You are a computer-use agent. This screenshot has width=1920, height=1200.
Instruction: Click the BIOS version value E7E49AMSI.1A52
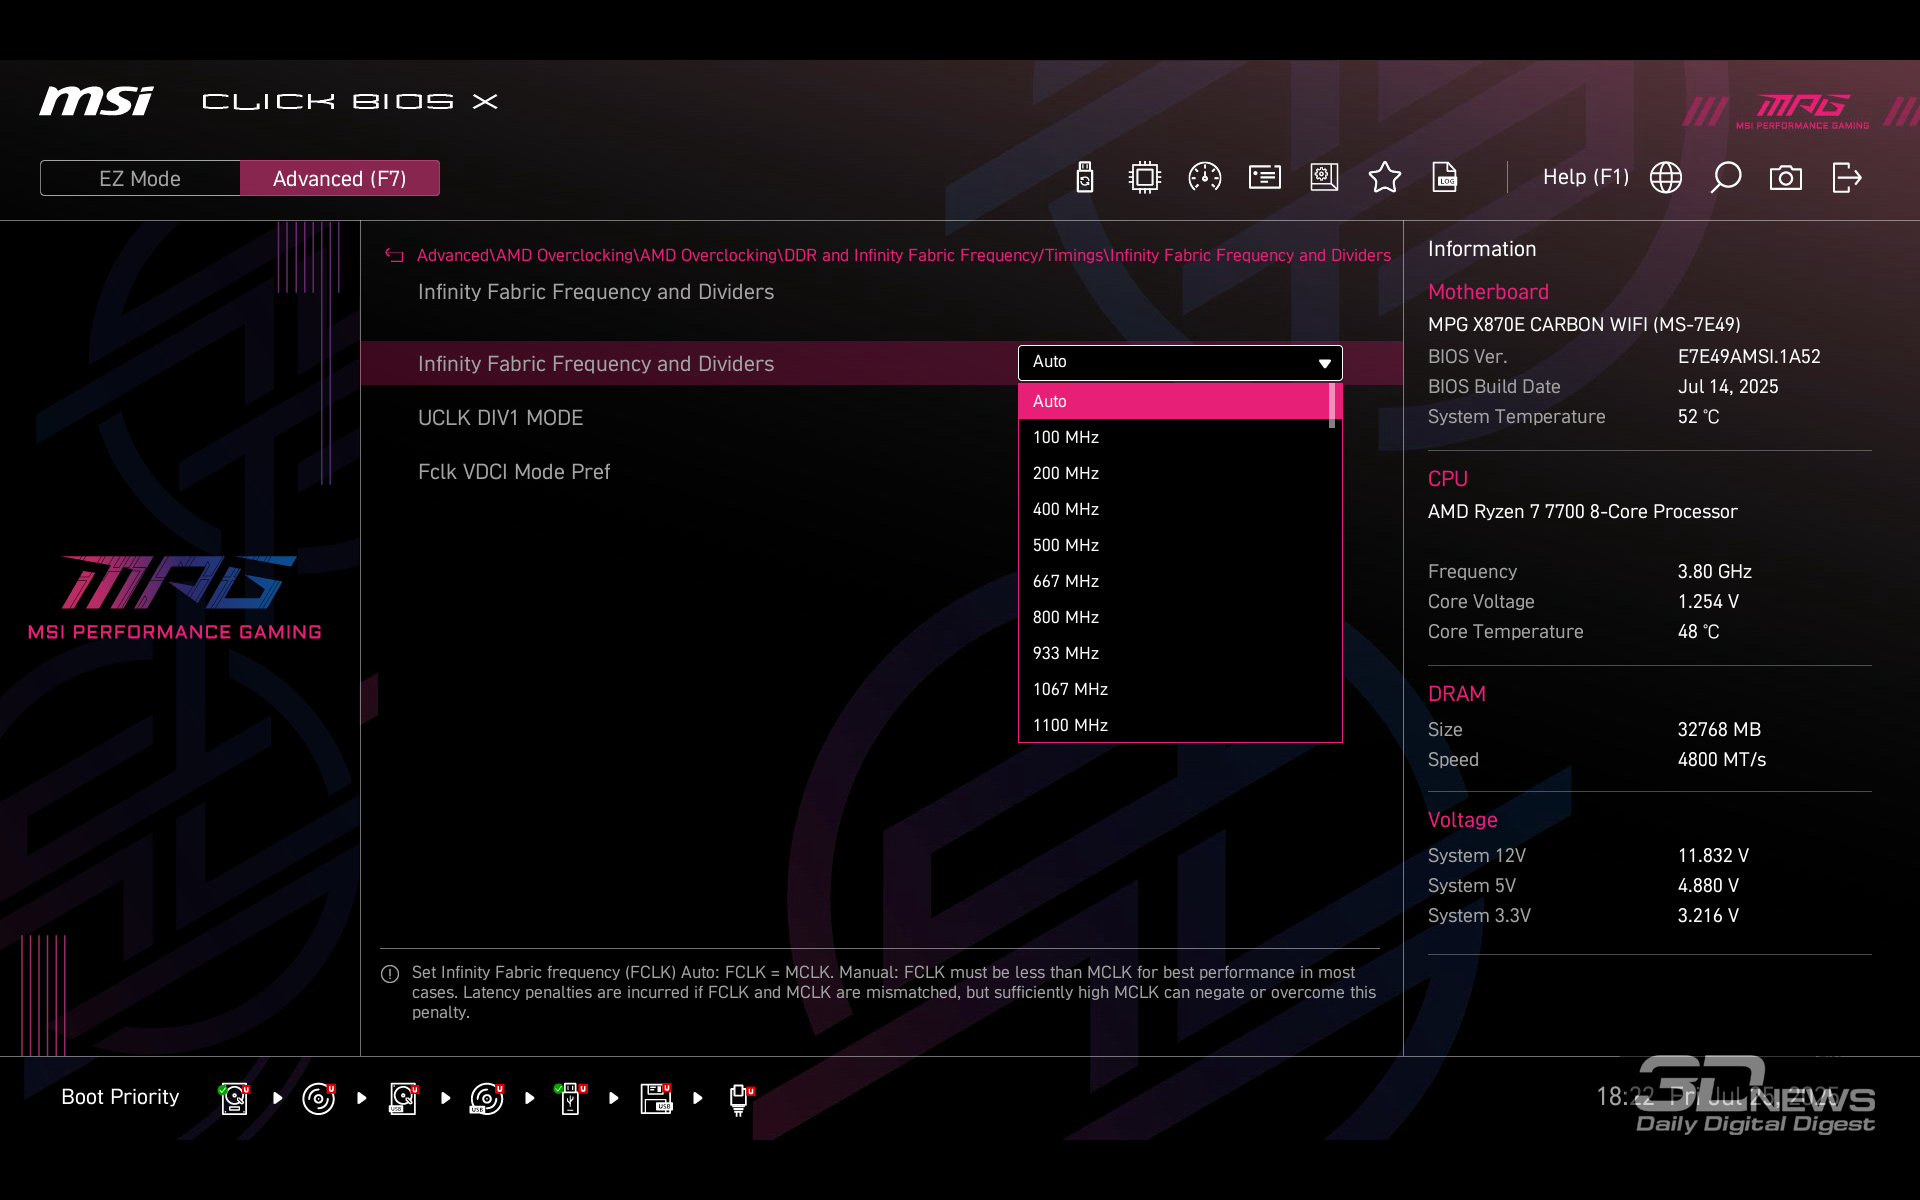[1749, 357]
